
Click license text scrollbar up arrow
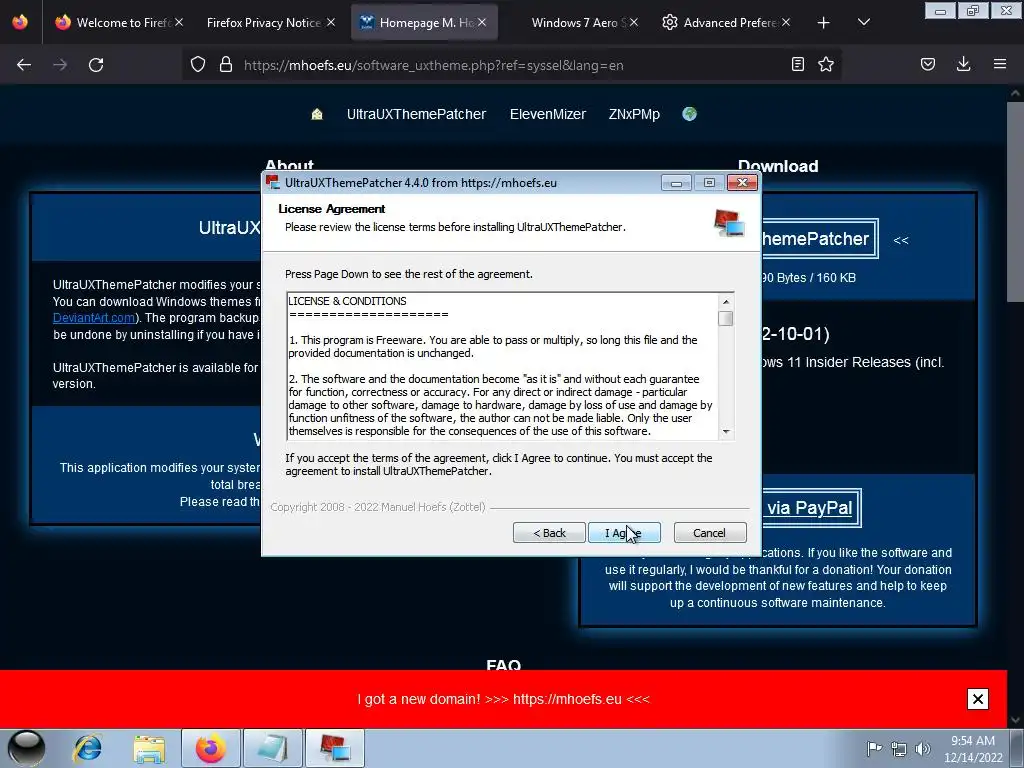click(x=725, y=301)
